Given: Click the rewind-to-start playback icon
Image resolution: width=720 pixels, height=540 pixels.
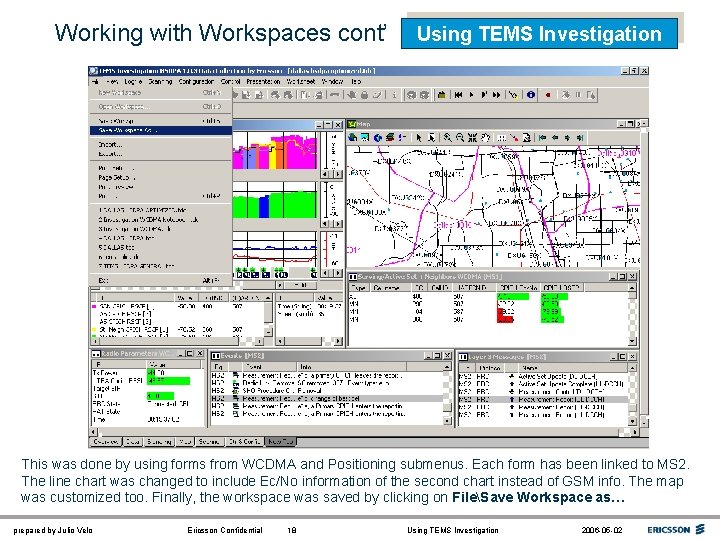Looking at the screenshot, I should (458, 95).
